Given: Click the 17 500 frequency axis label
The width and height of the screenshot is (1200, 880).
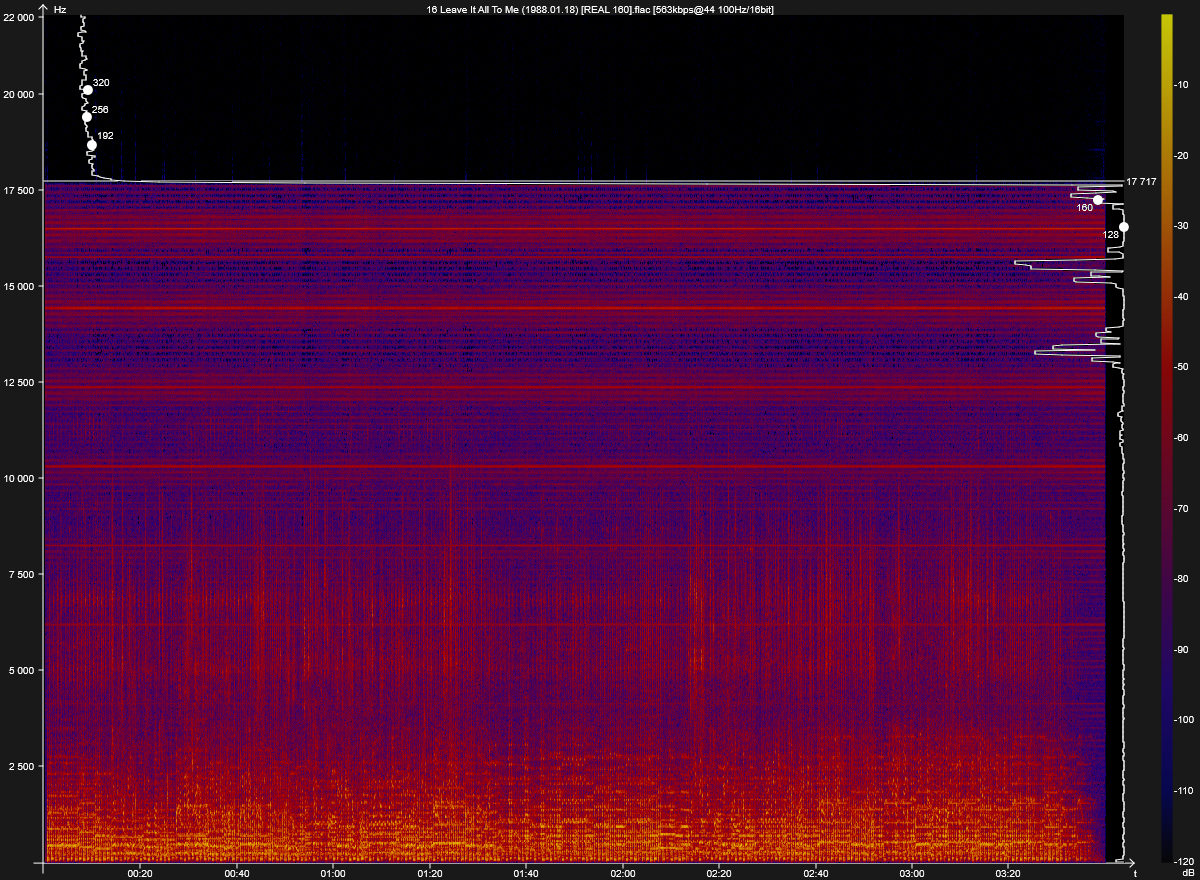Looking at the screenshot, I should pos(20,191).
